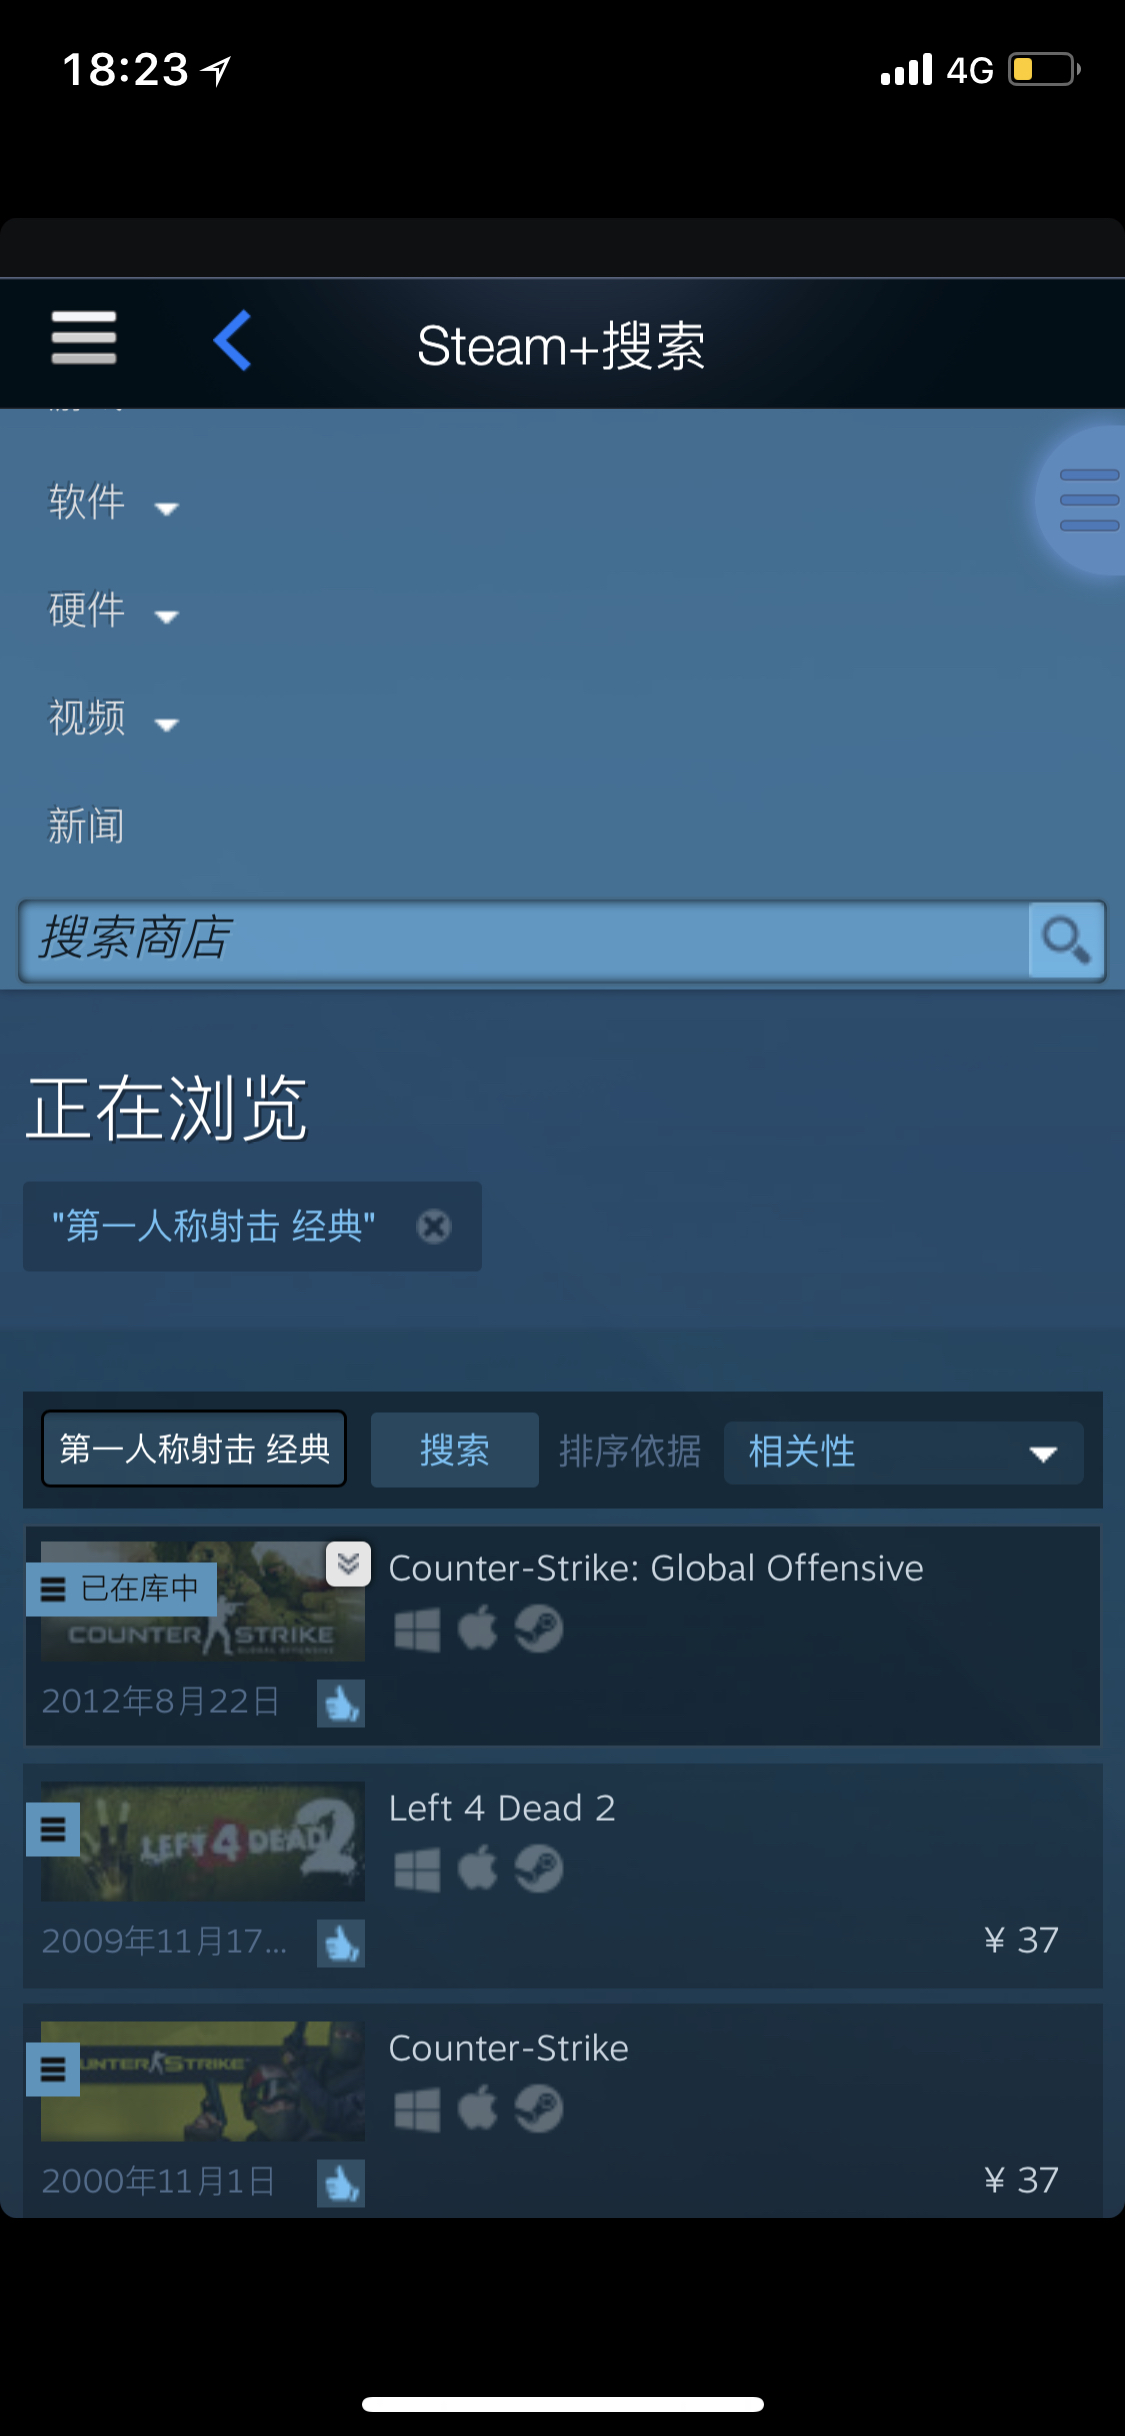1125x2436 pixels.
Task: Expand the 硬件 menu
Action: pos(113,610)
